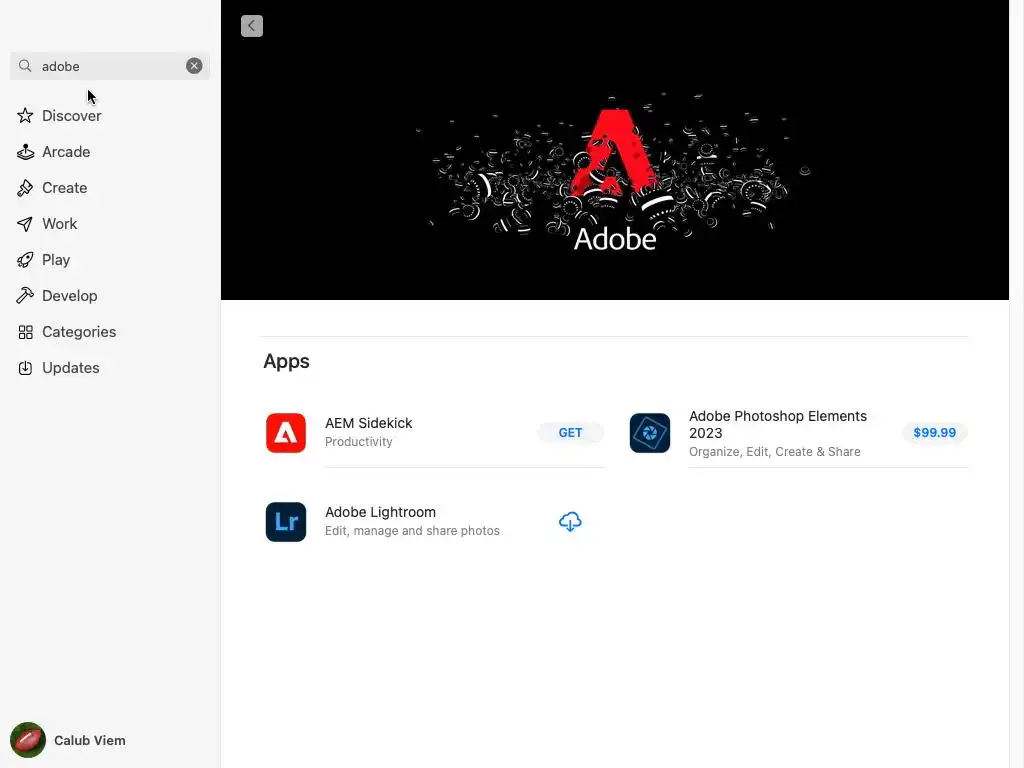Screen dimensions: 1024x768
Task: Click the back chevron button
Action: [251, 26]
